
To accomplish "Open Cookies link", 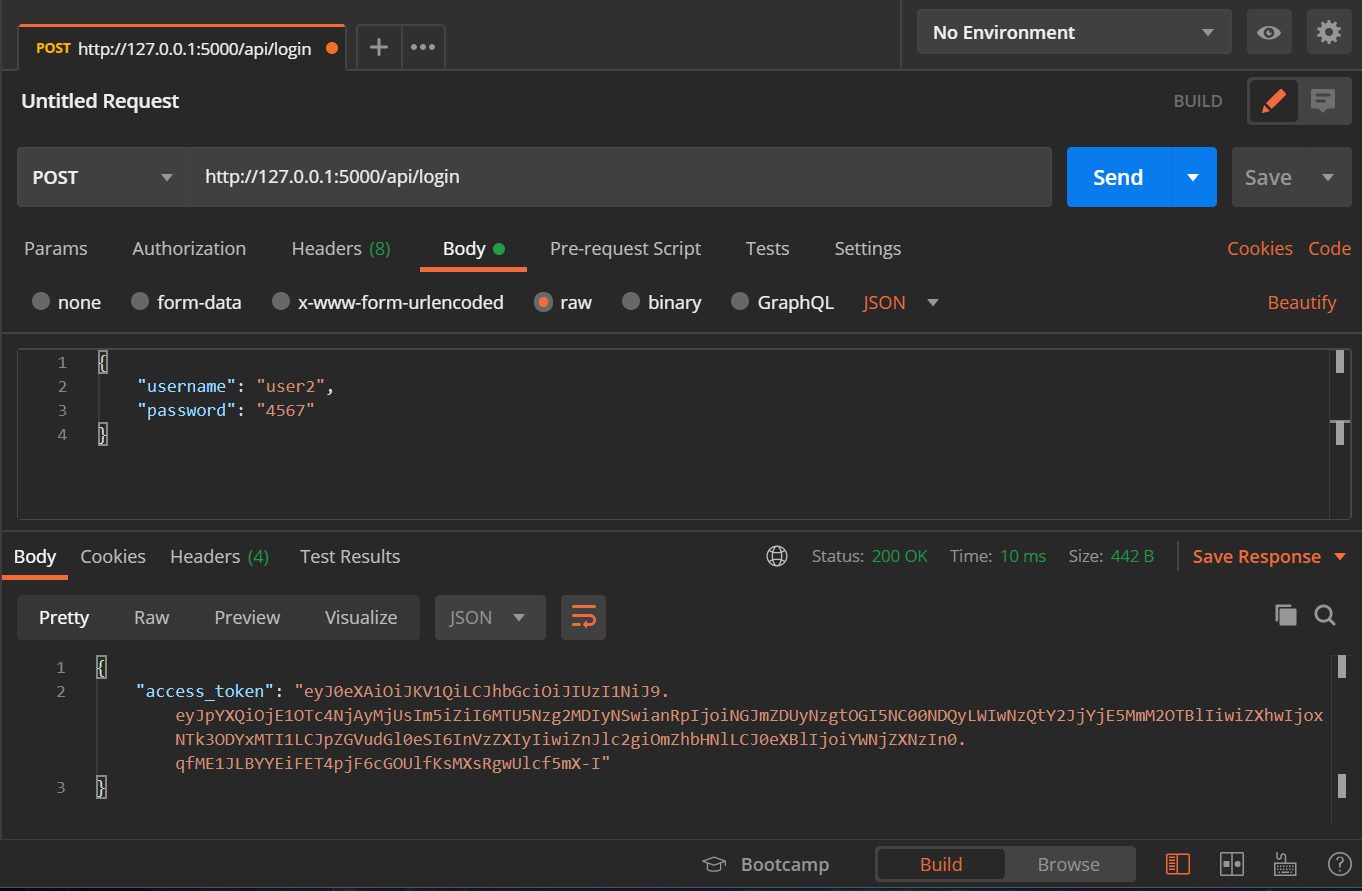I will 1260,248.
